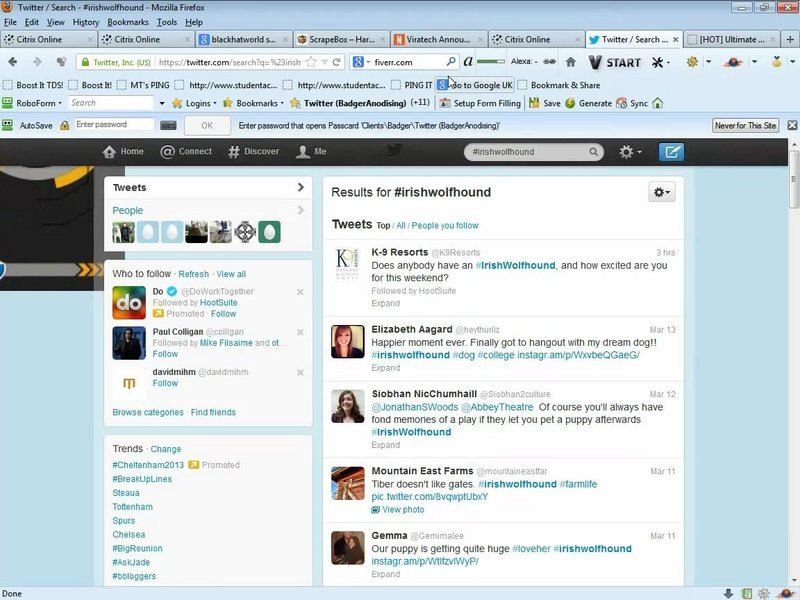Screen dimensions: 800x600
Task: Compose new tweet with blue button
Action: [x=671, y=152]
